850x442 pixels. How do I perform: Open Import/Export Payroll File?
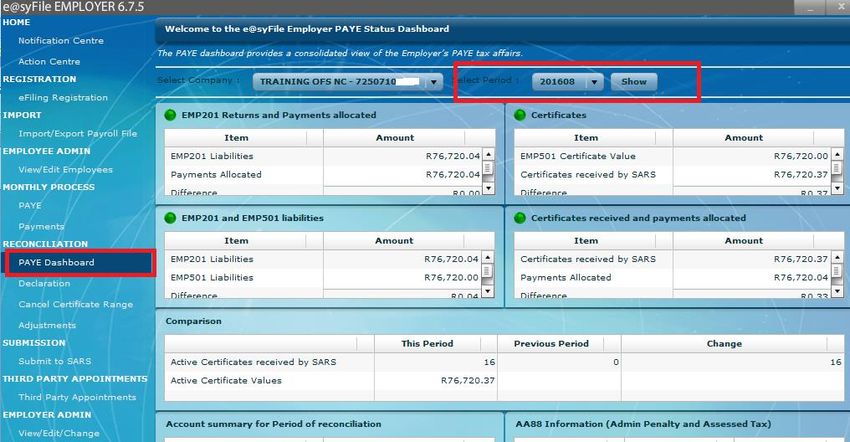(x=78, y=133)
